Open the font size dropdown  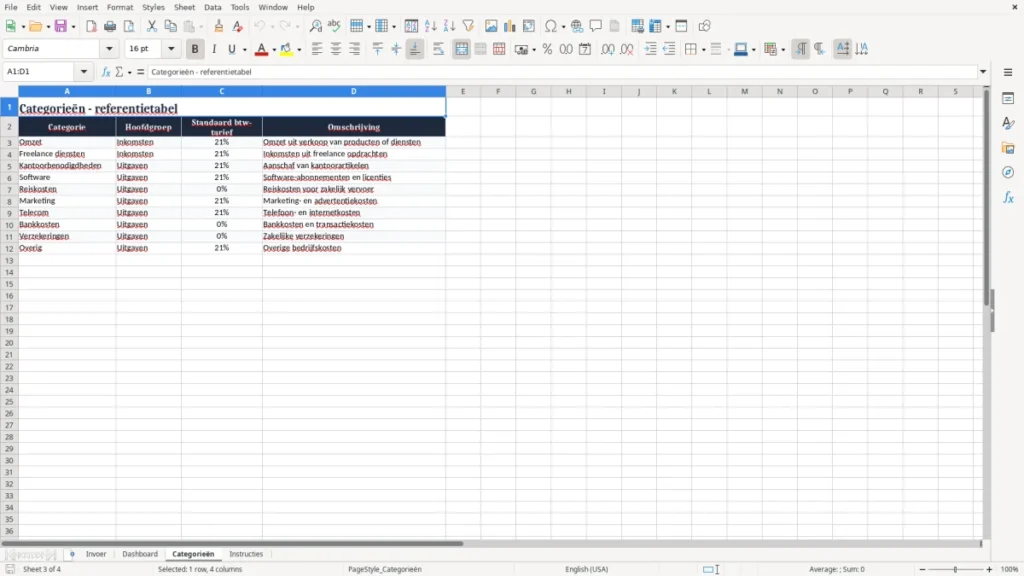point(171,48)
